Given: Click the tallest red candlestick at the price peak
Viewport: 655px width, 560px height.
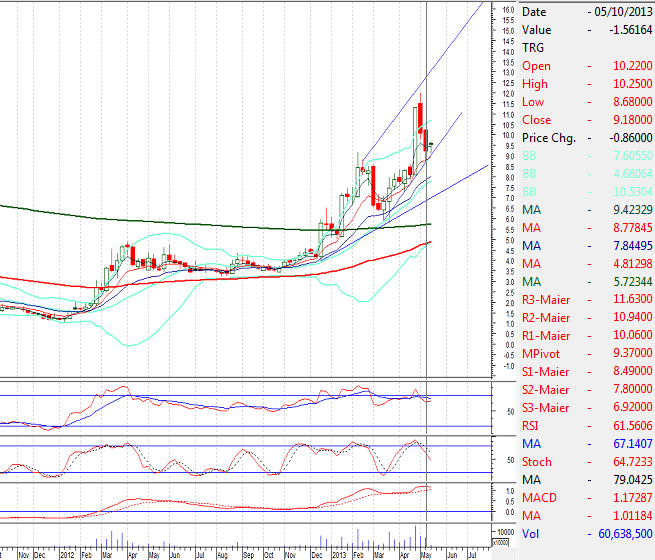Looking at the screenshot, I should coord(420,117).
